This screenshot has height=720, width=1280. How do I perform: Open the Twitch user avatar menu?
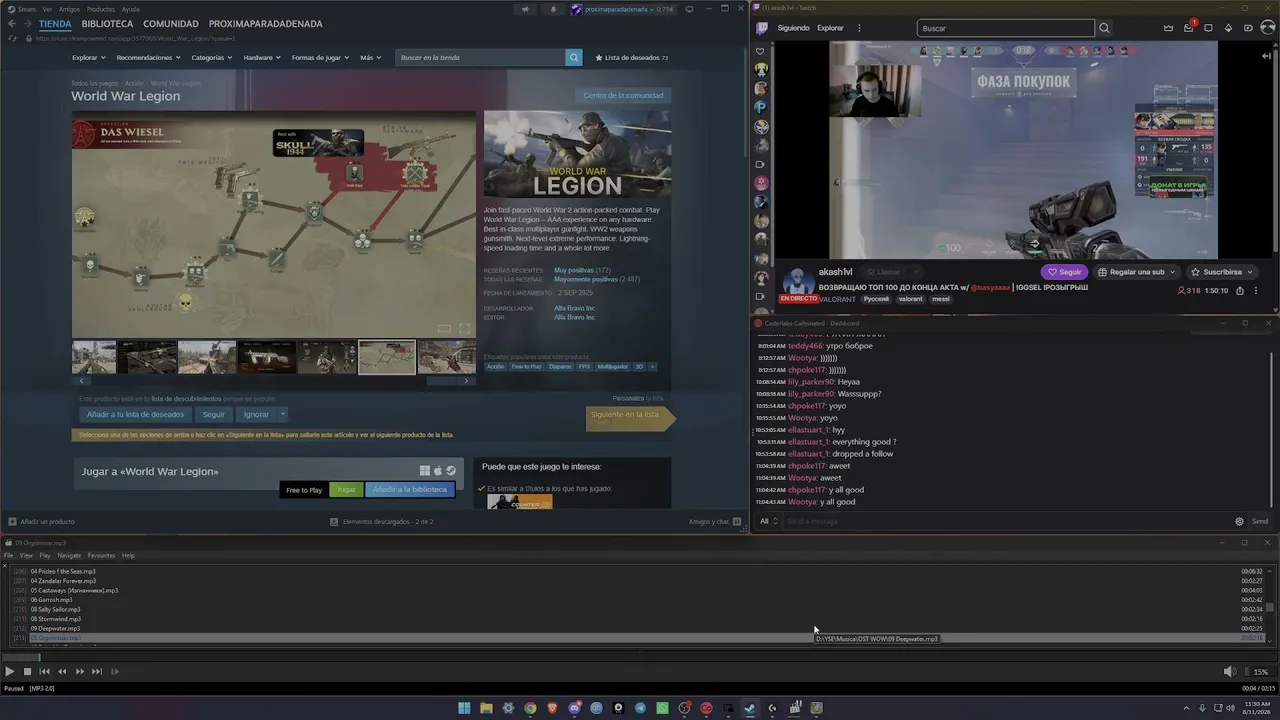(x=1266, y=28)
